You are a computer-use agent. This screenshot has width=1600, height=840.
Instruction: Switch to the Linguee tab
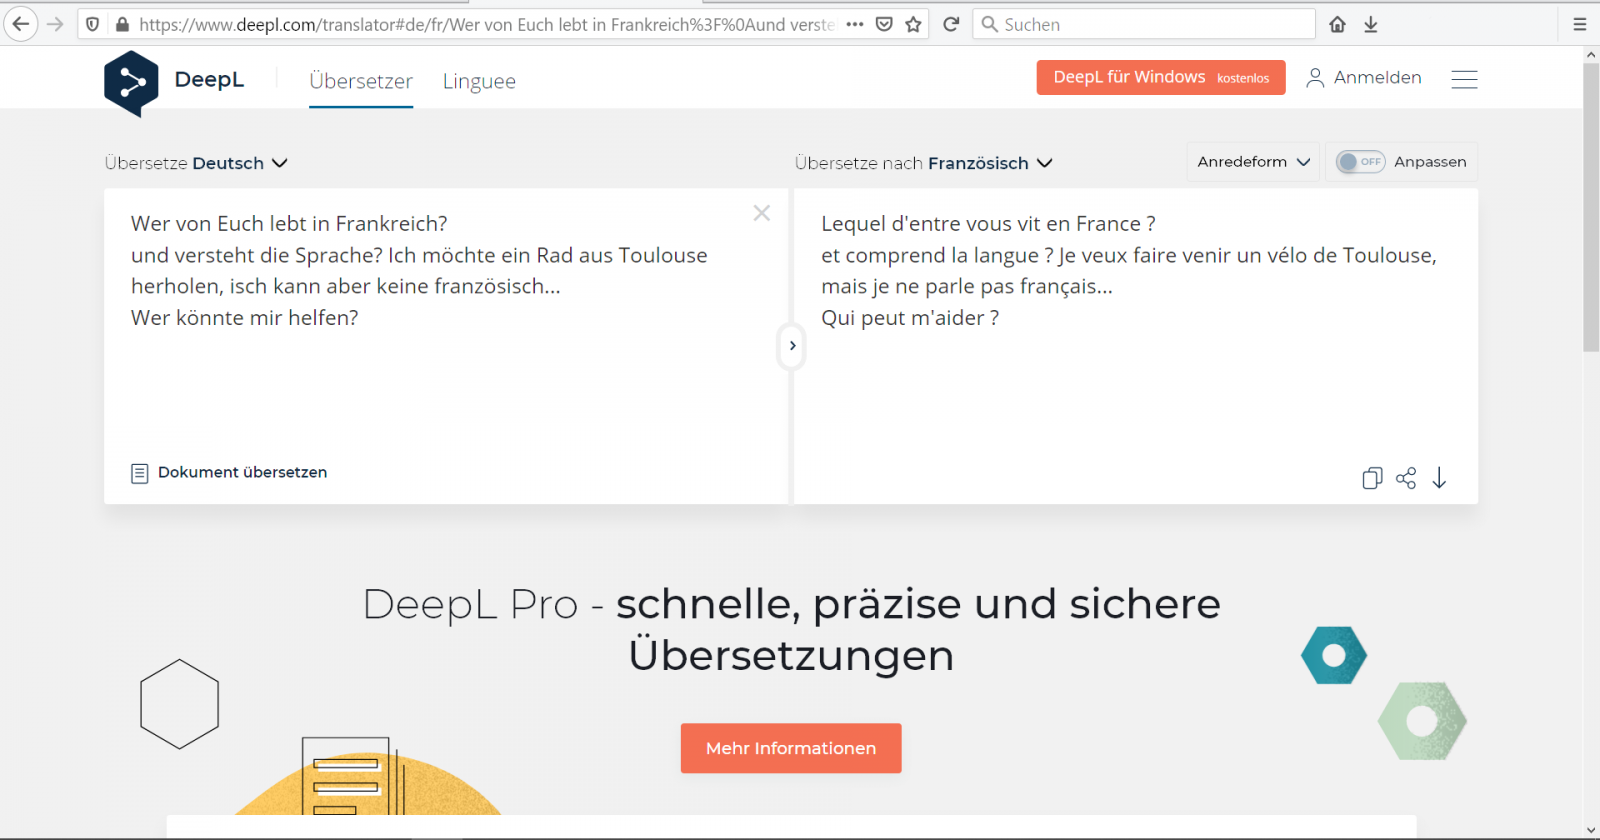(x=479, y=81)
